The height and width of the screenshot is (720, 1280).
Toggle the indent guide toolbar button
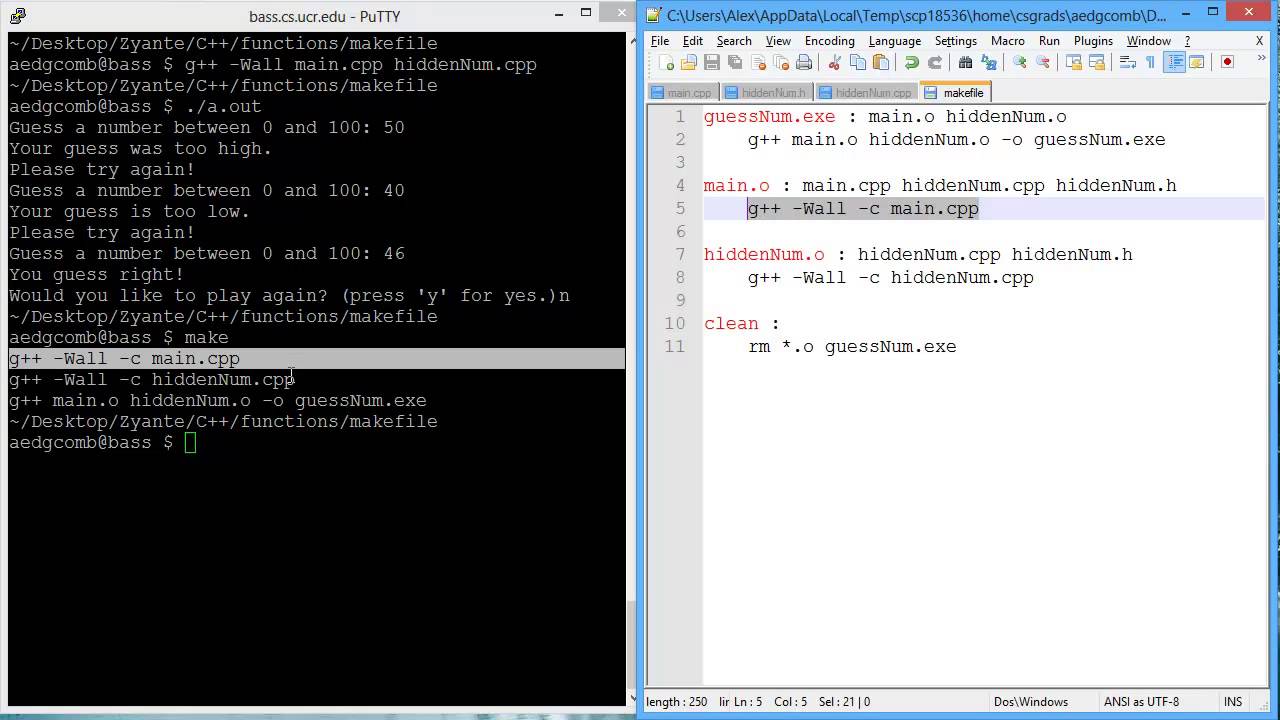click(x=1174, y=62)
